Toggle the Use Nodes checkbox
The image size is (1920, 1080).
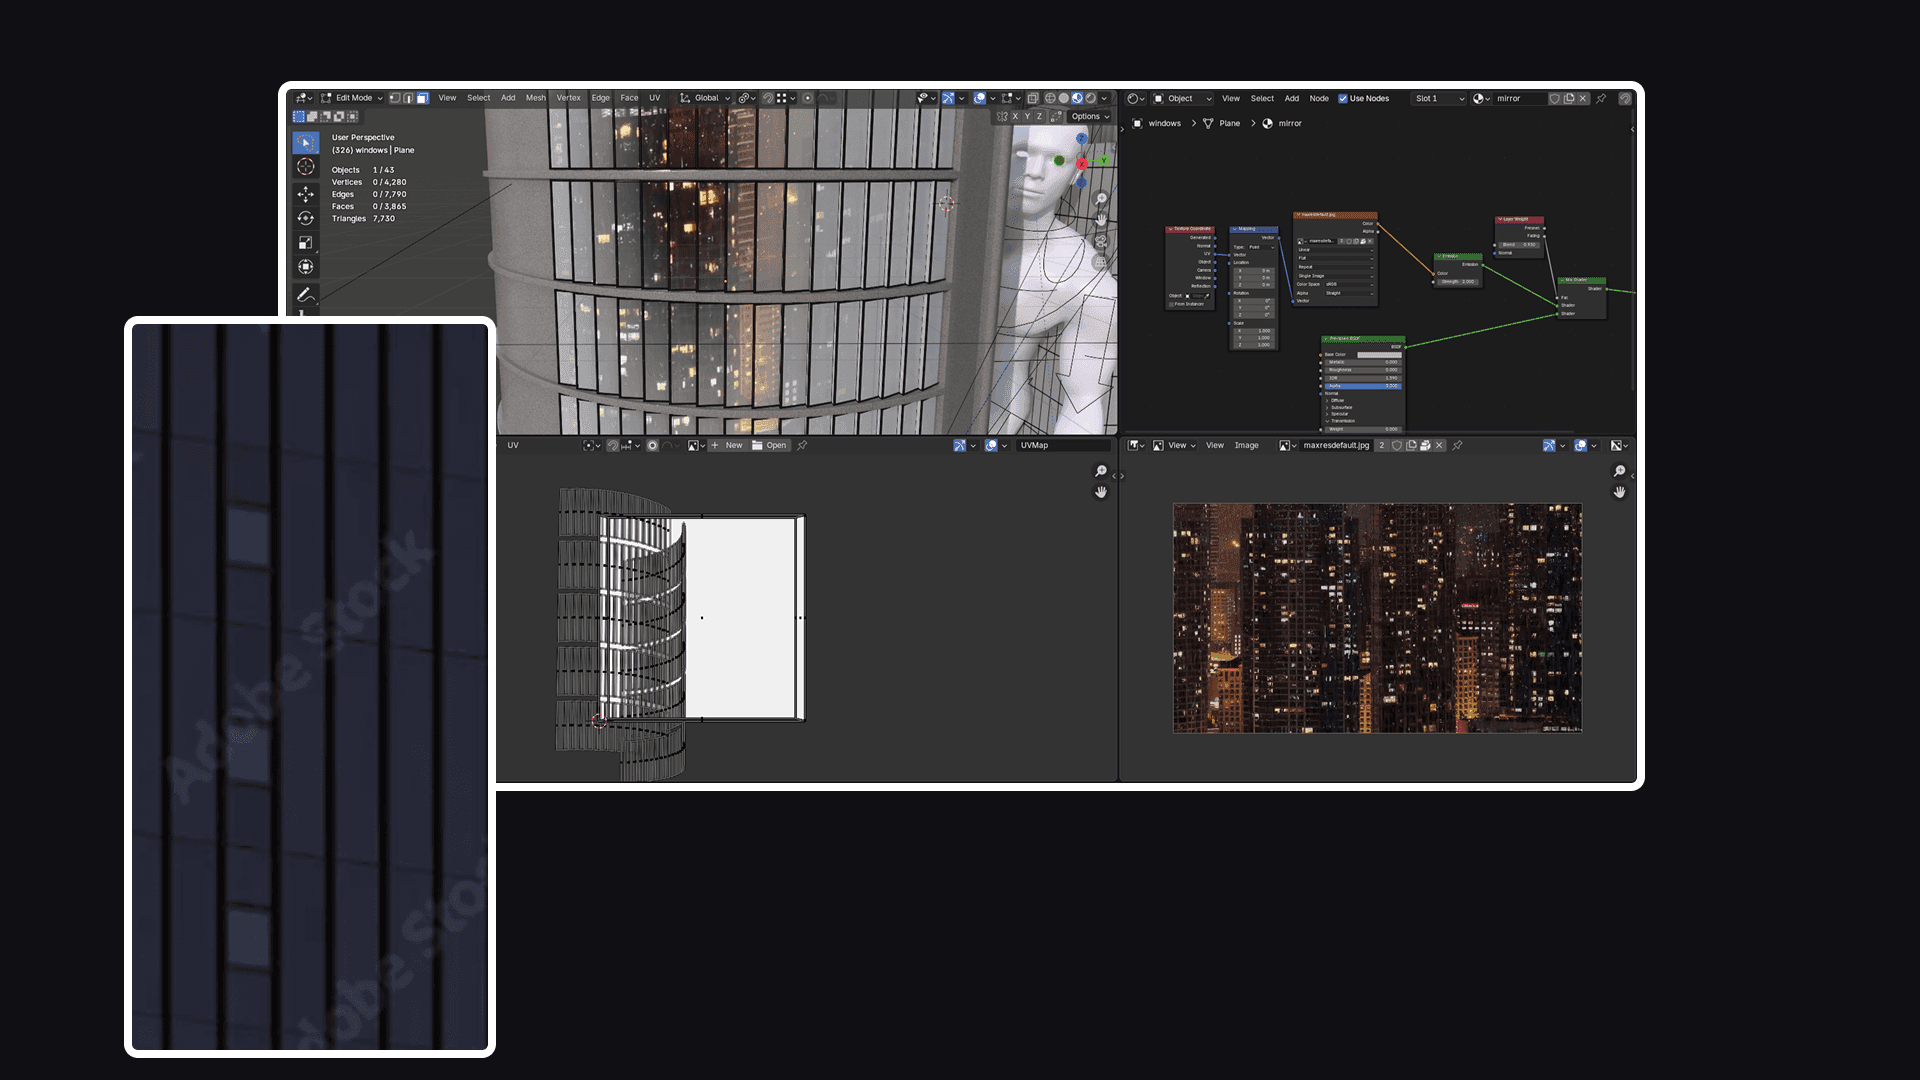[1343, 98]
